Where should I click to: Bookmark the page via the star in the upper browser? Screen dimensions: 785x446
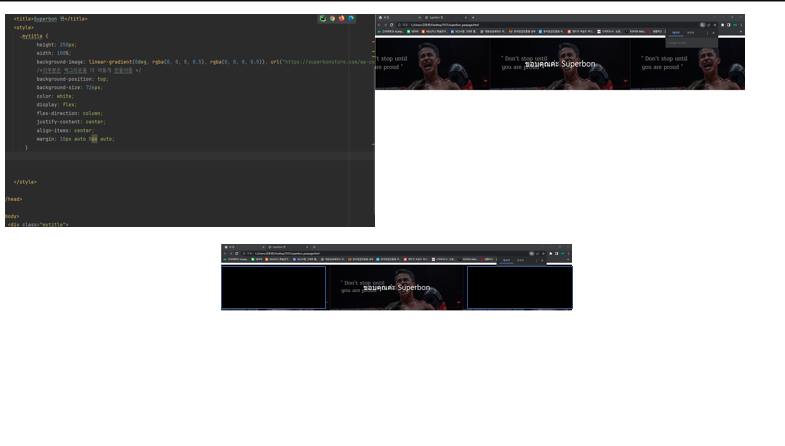point(715,25)
